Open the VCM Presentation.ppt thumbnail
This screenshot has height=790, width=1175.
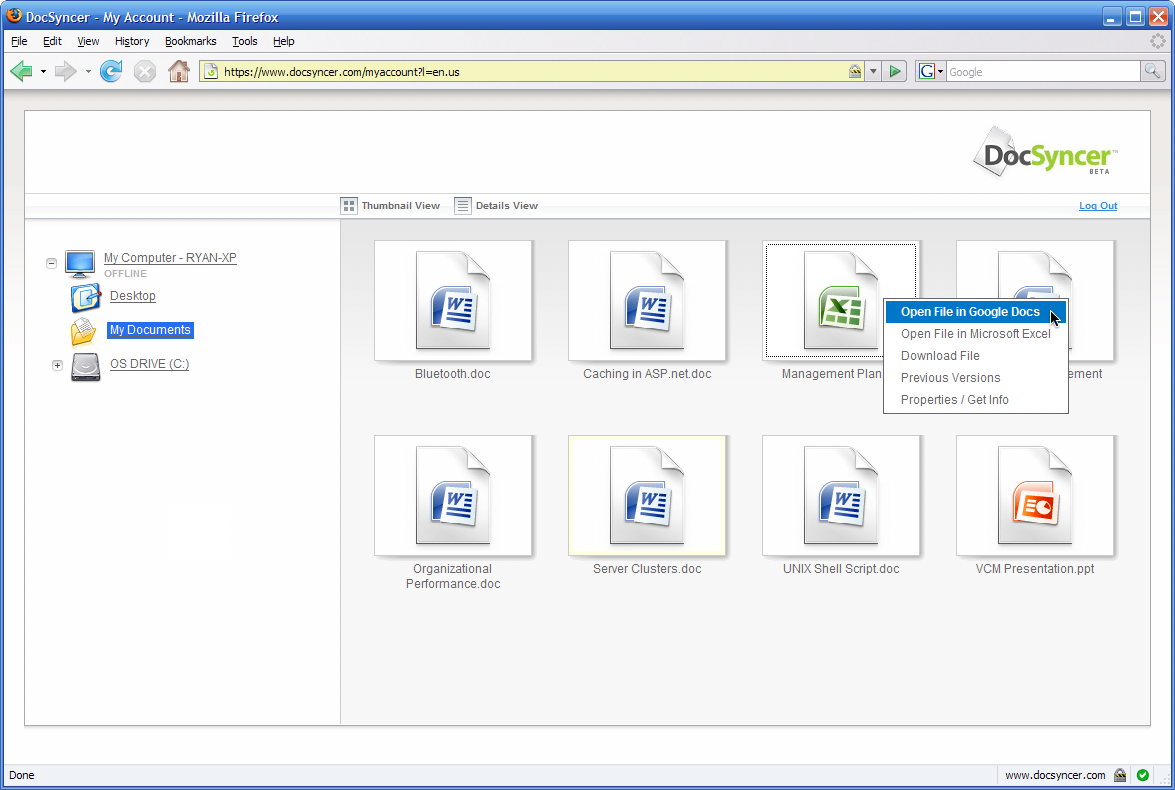(x=1034, y=496)
